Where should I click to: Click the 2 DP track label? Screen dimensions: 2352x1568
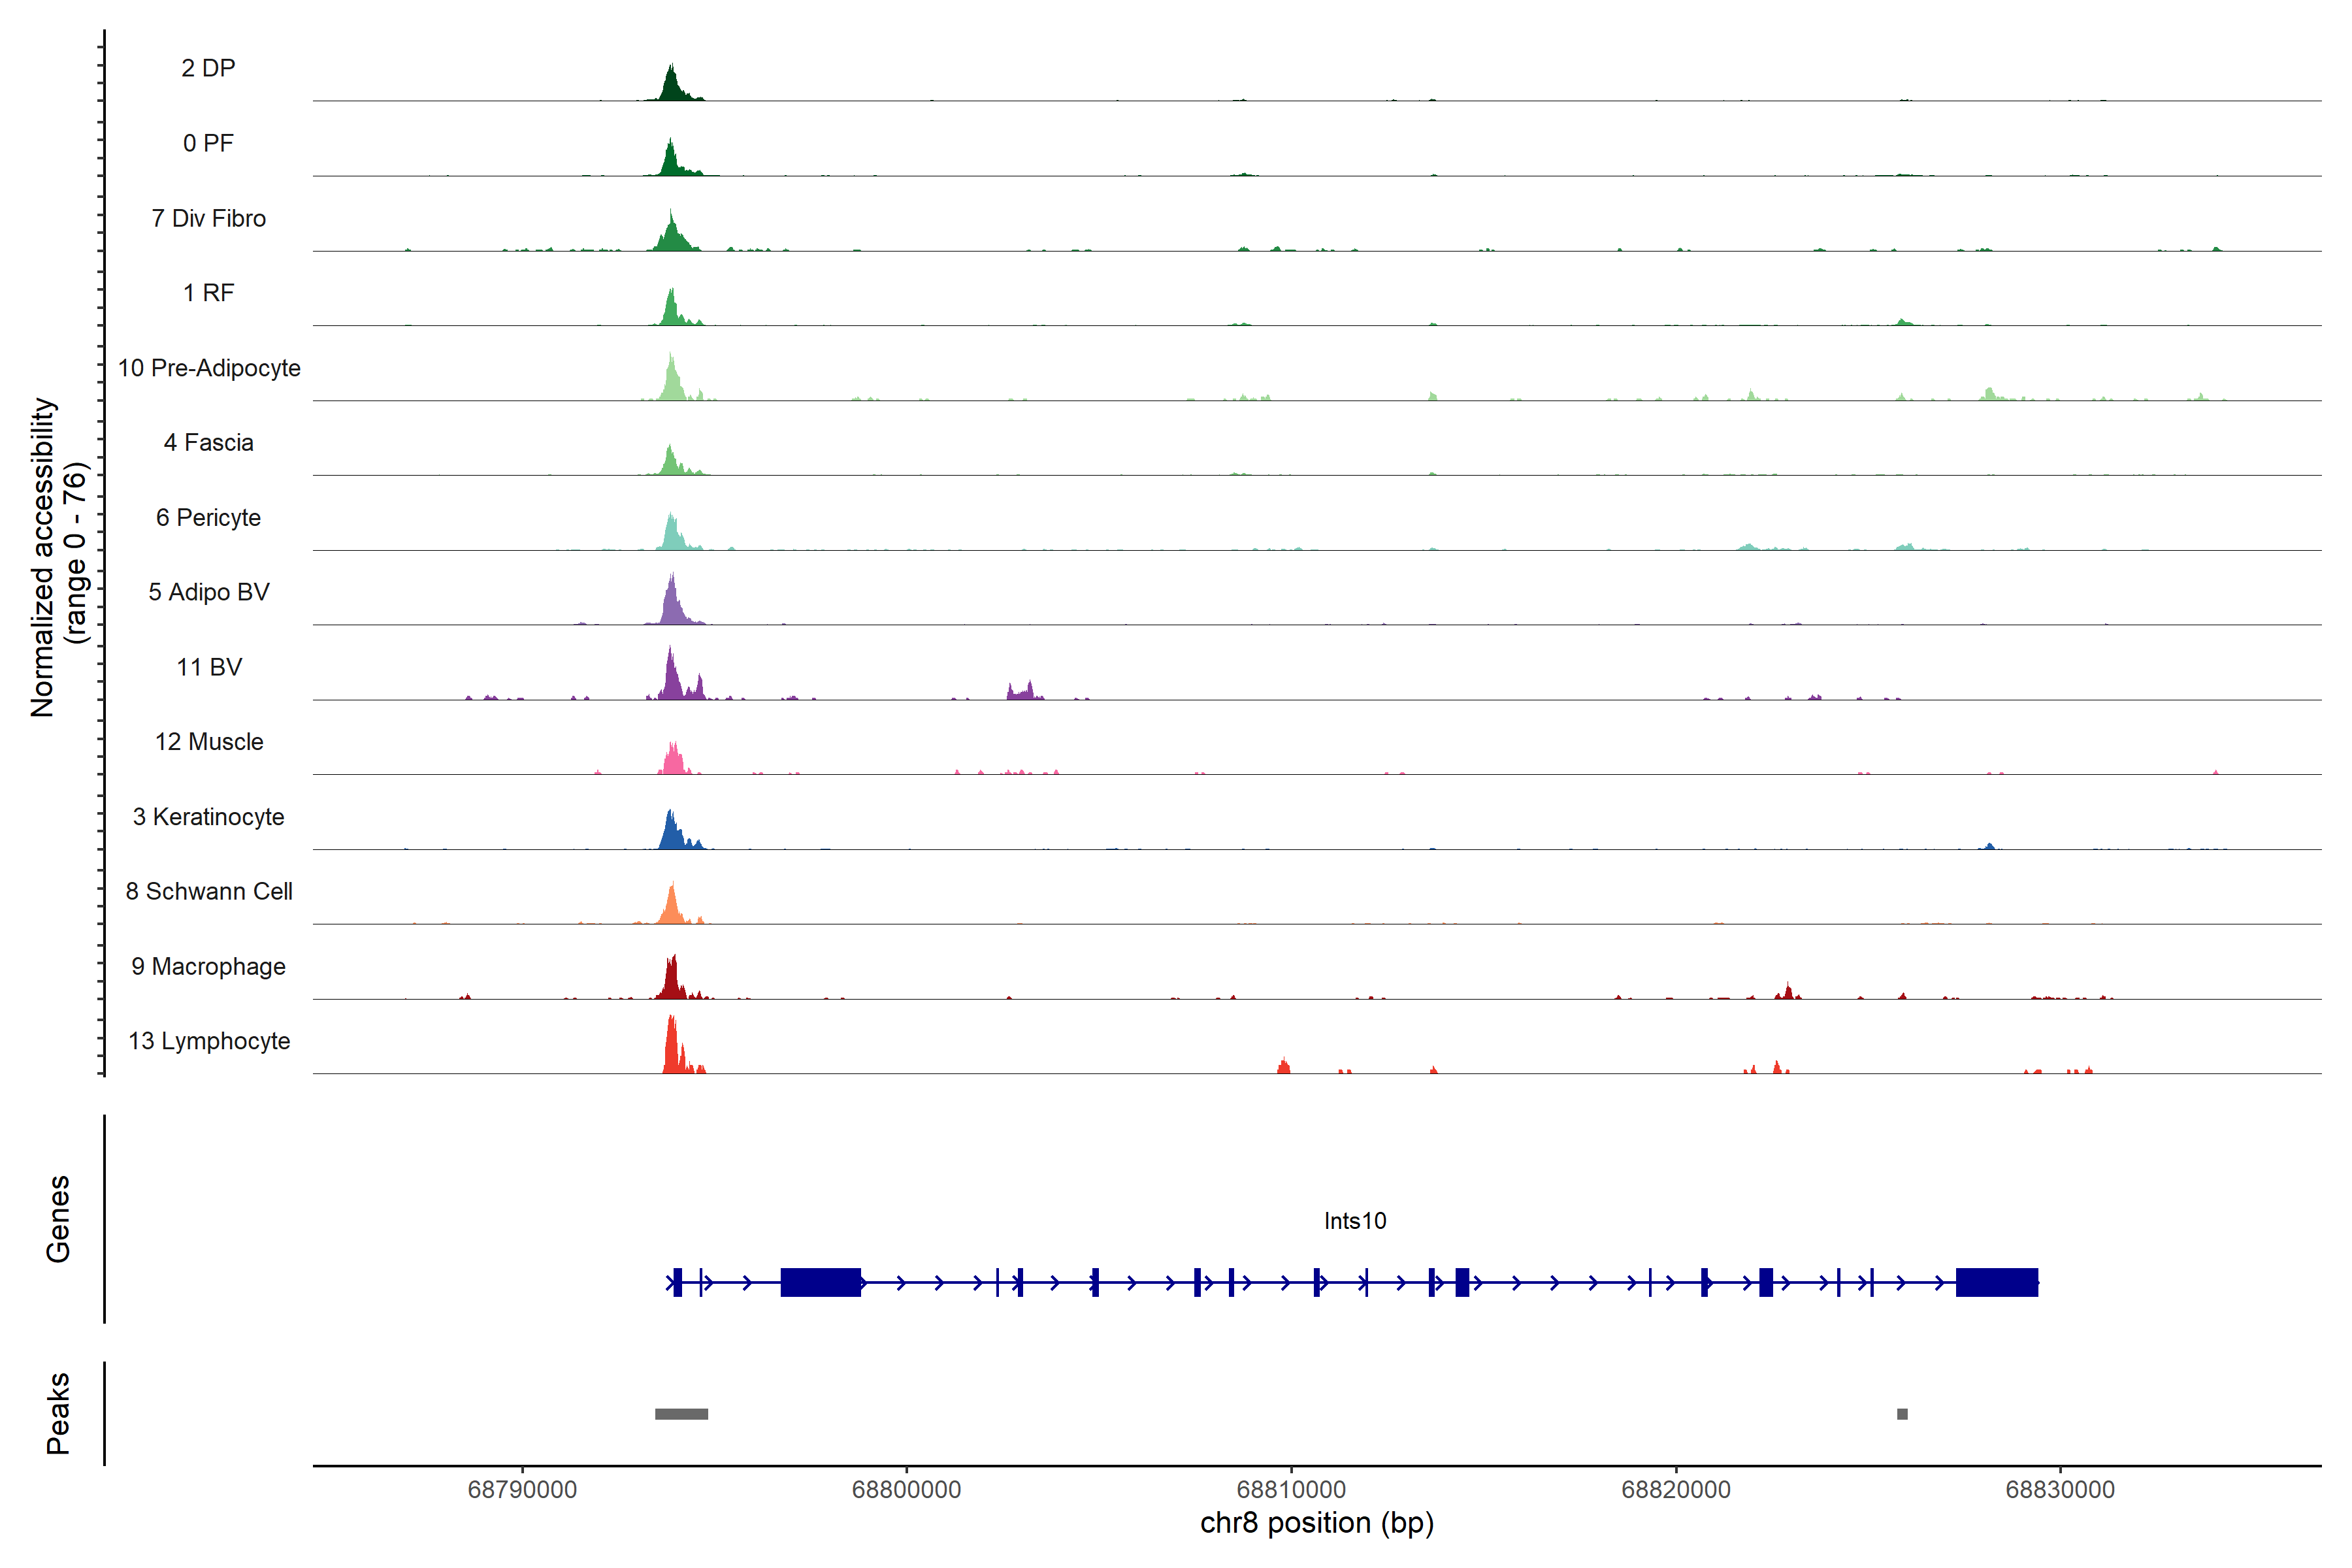[x=208, y=68]
